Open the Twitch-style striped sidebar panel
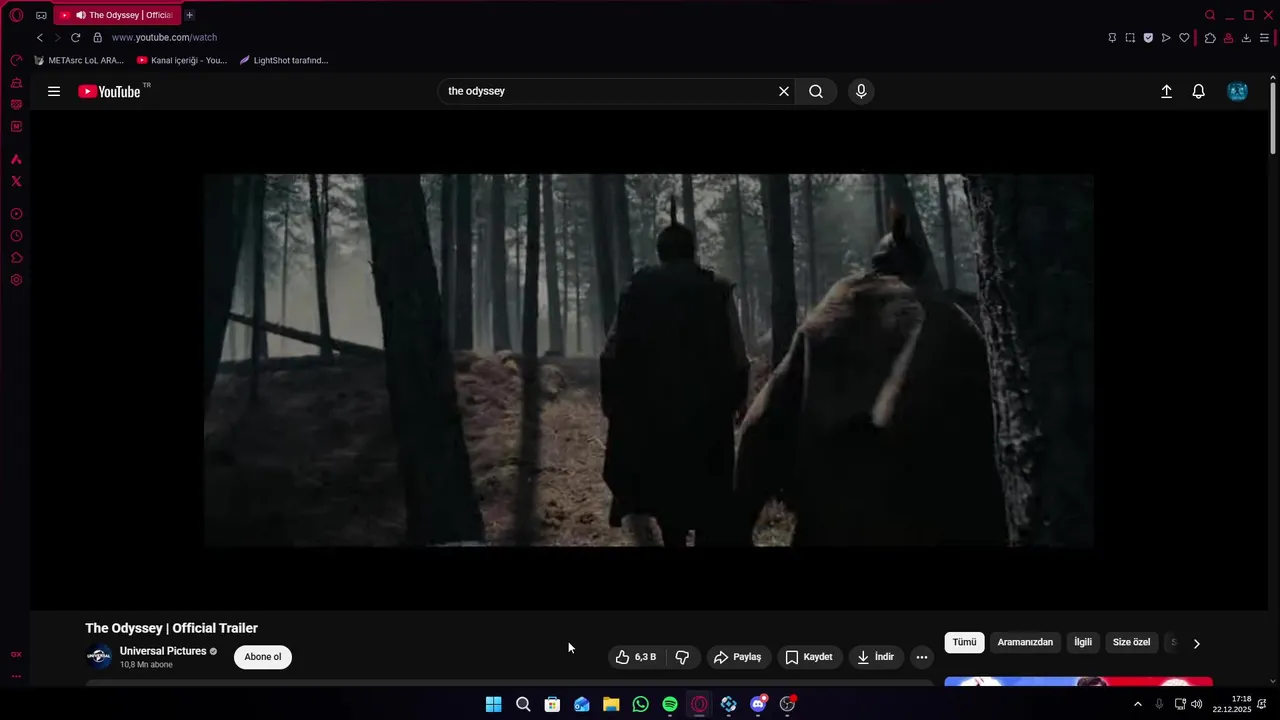 (x=16, y=105)
